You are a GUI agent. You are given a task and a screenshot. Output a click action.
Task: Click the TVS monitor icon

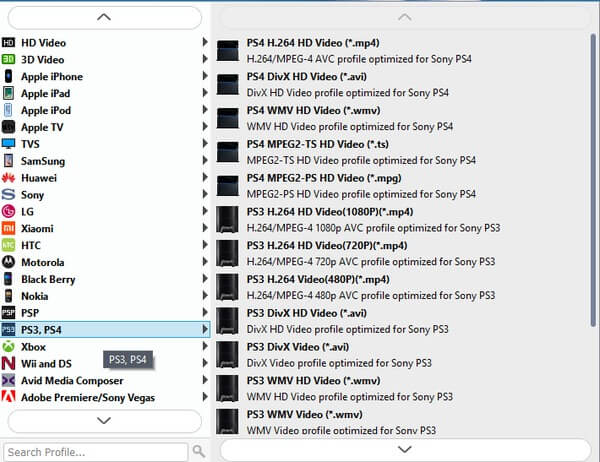click(8, 144)
